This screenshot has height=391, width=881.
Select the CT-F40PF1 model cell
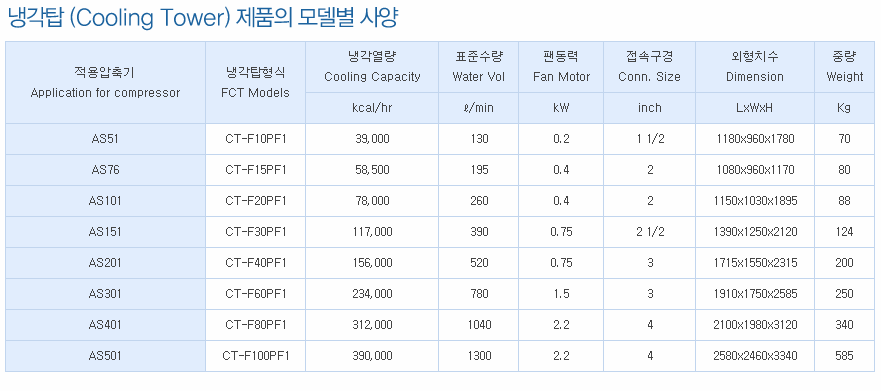(256, 262)
